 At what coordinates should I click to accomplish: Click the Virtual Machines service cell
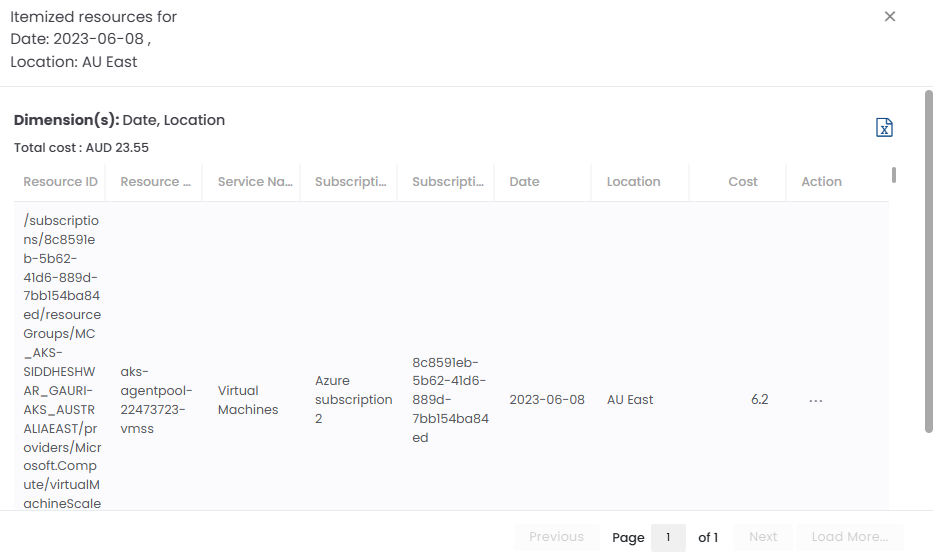point(248,400)
